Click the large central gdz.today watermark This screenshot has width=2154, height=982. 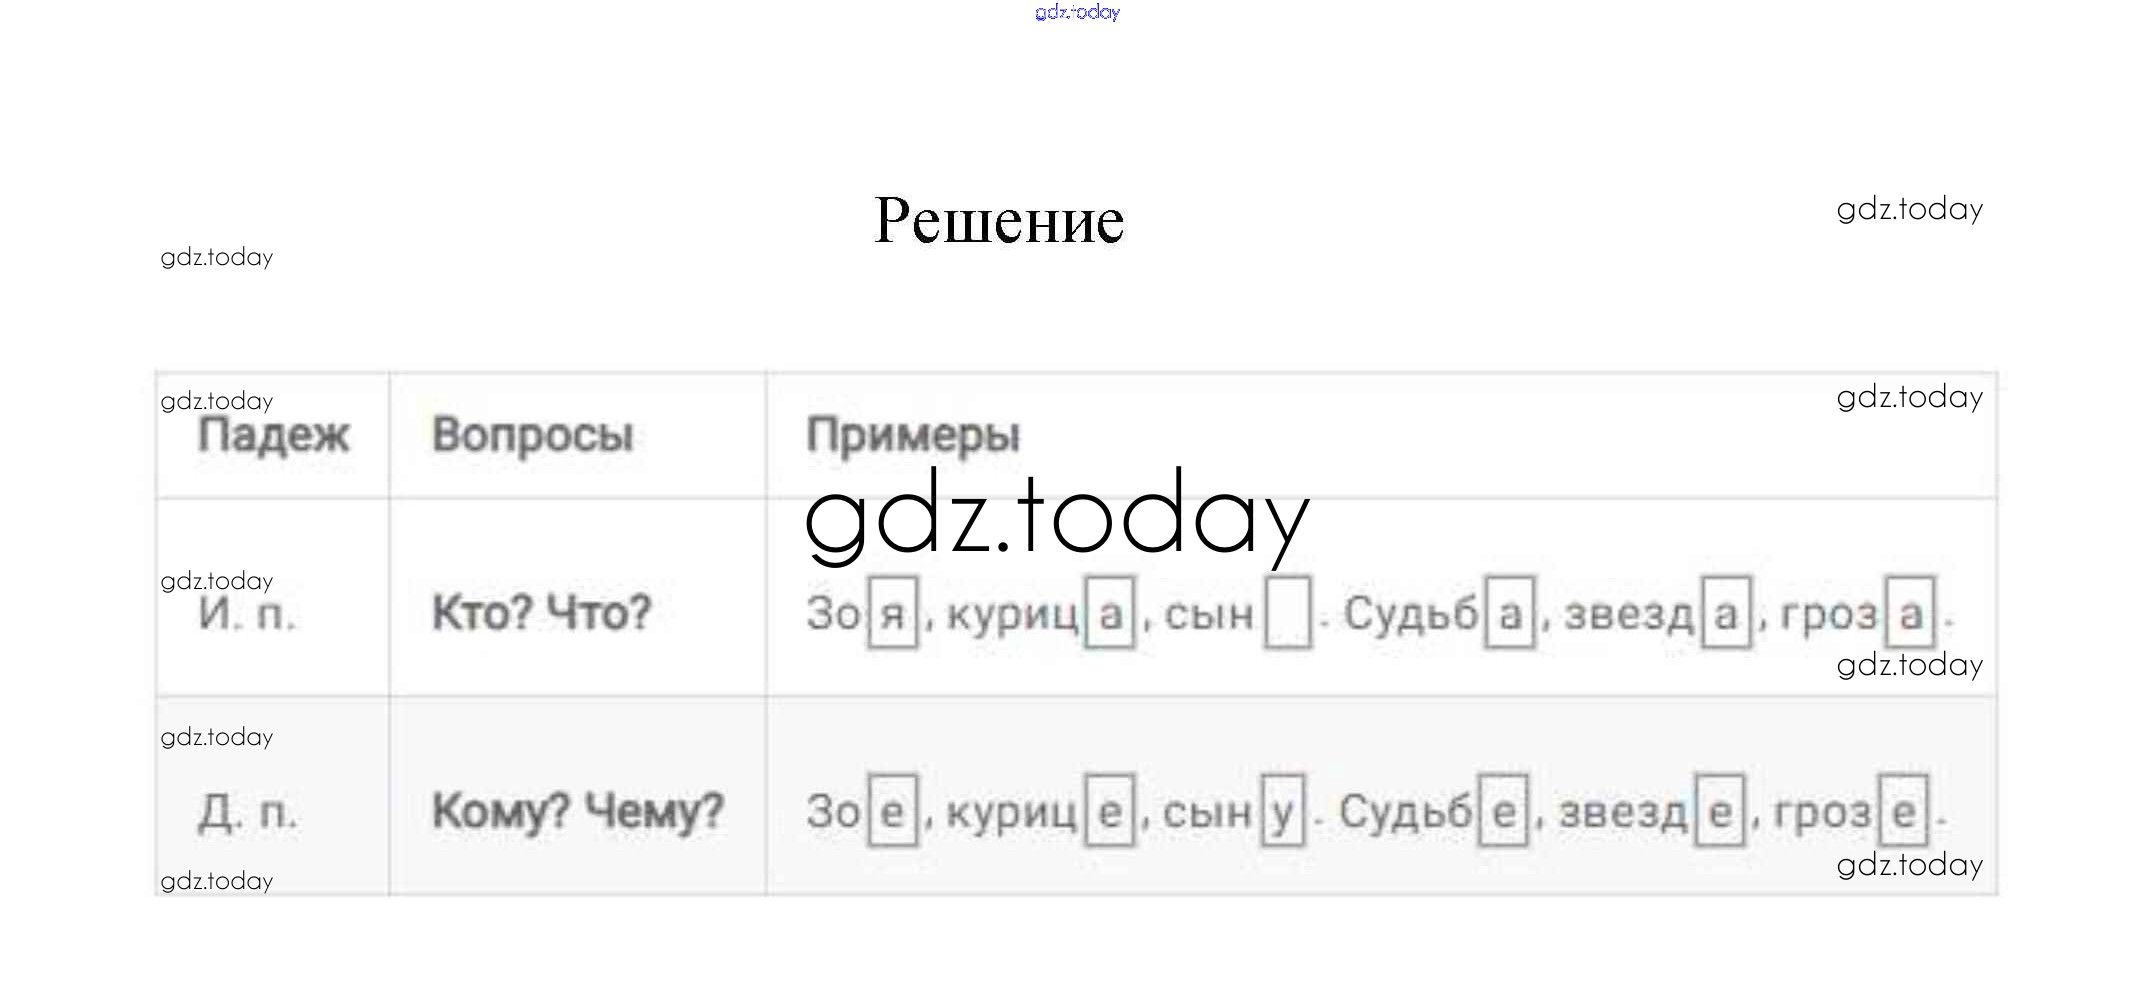click(x=1056, y=516)
